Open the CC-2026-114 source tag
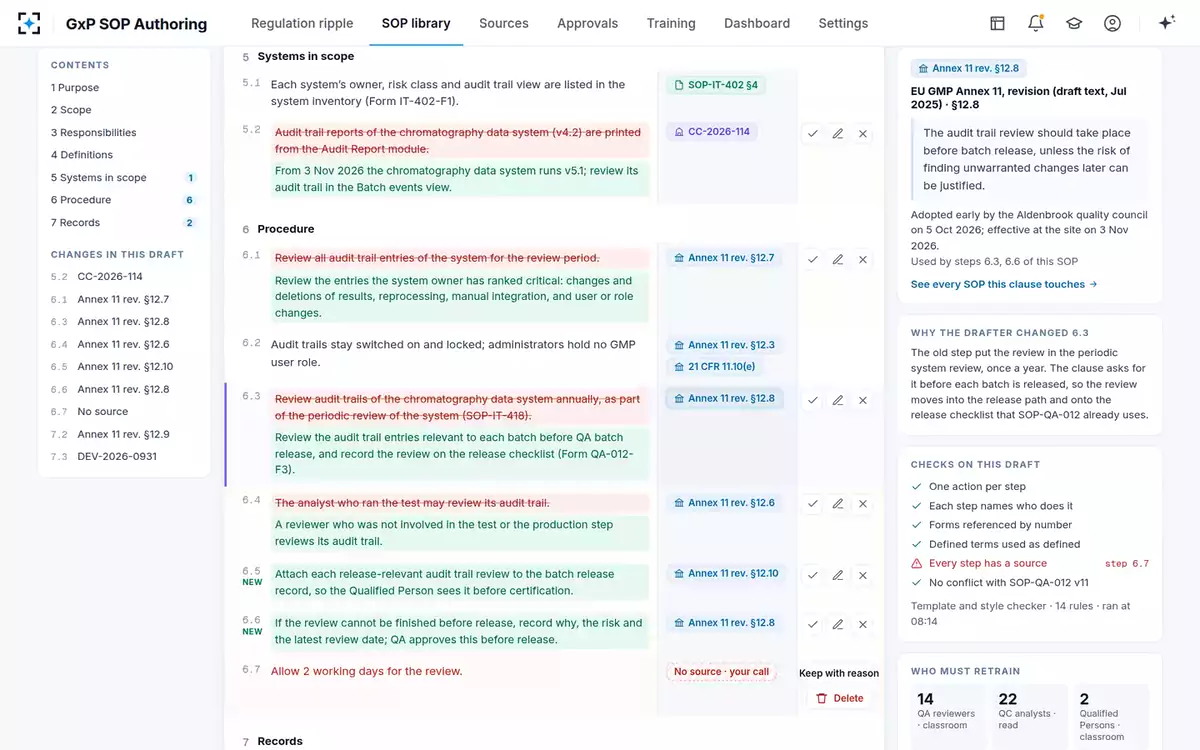The image size is (1200, 750). 712,131
